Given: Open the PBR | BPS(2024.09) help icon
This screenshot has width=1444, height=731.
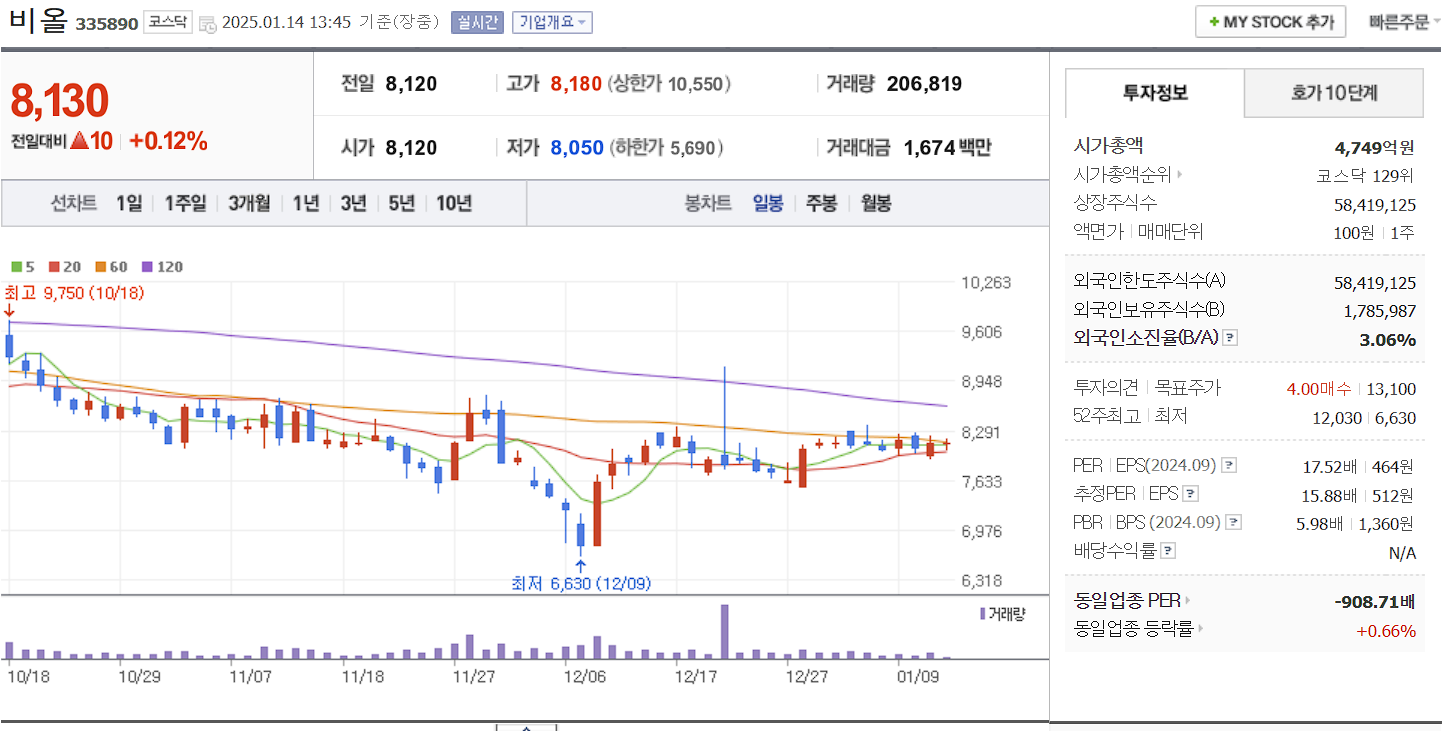Looking at the screenshot, I should pyautogui.click(x=1233, y=521).
